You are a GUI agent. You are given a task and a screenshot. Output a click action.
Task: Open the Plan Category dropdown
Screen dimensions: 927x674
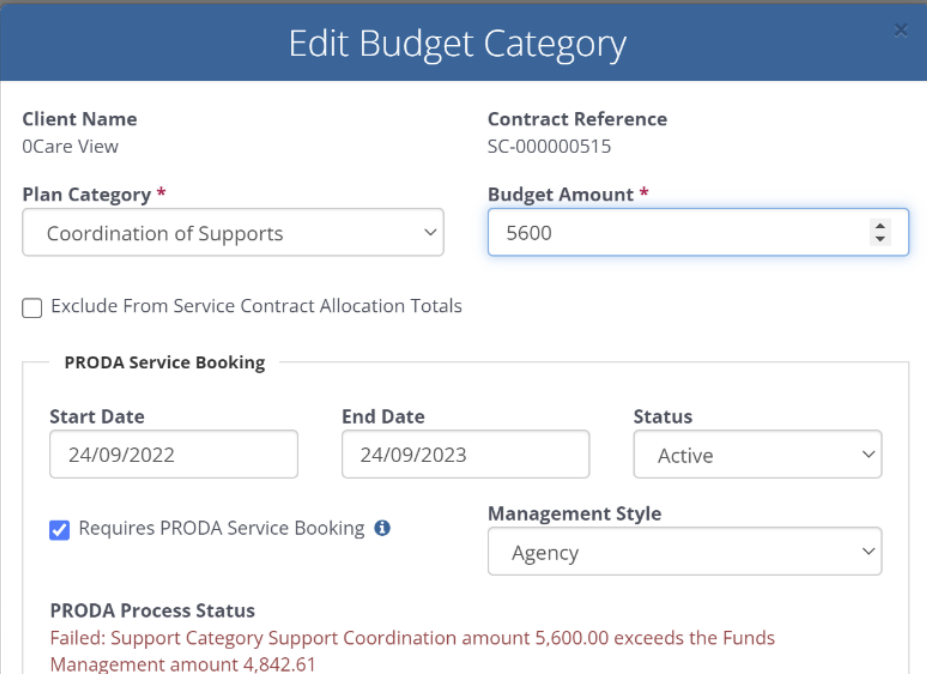[x=233, y=232]
